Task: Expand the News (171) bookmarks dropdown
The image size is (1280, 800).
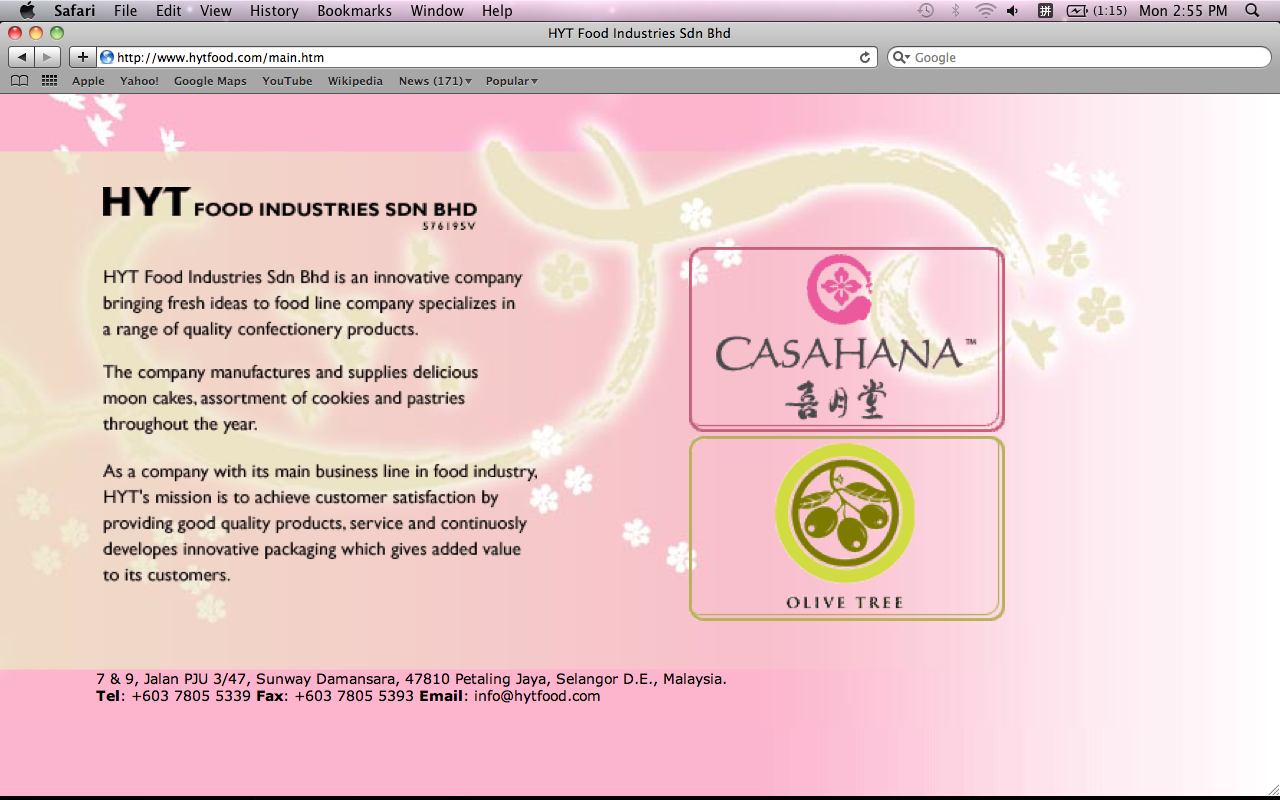Action: (x=435, y=81)
